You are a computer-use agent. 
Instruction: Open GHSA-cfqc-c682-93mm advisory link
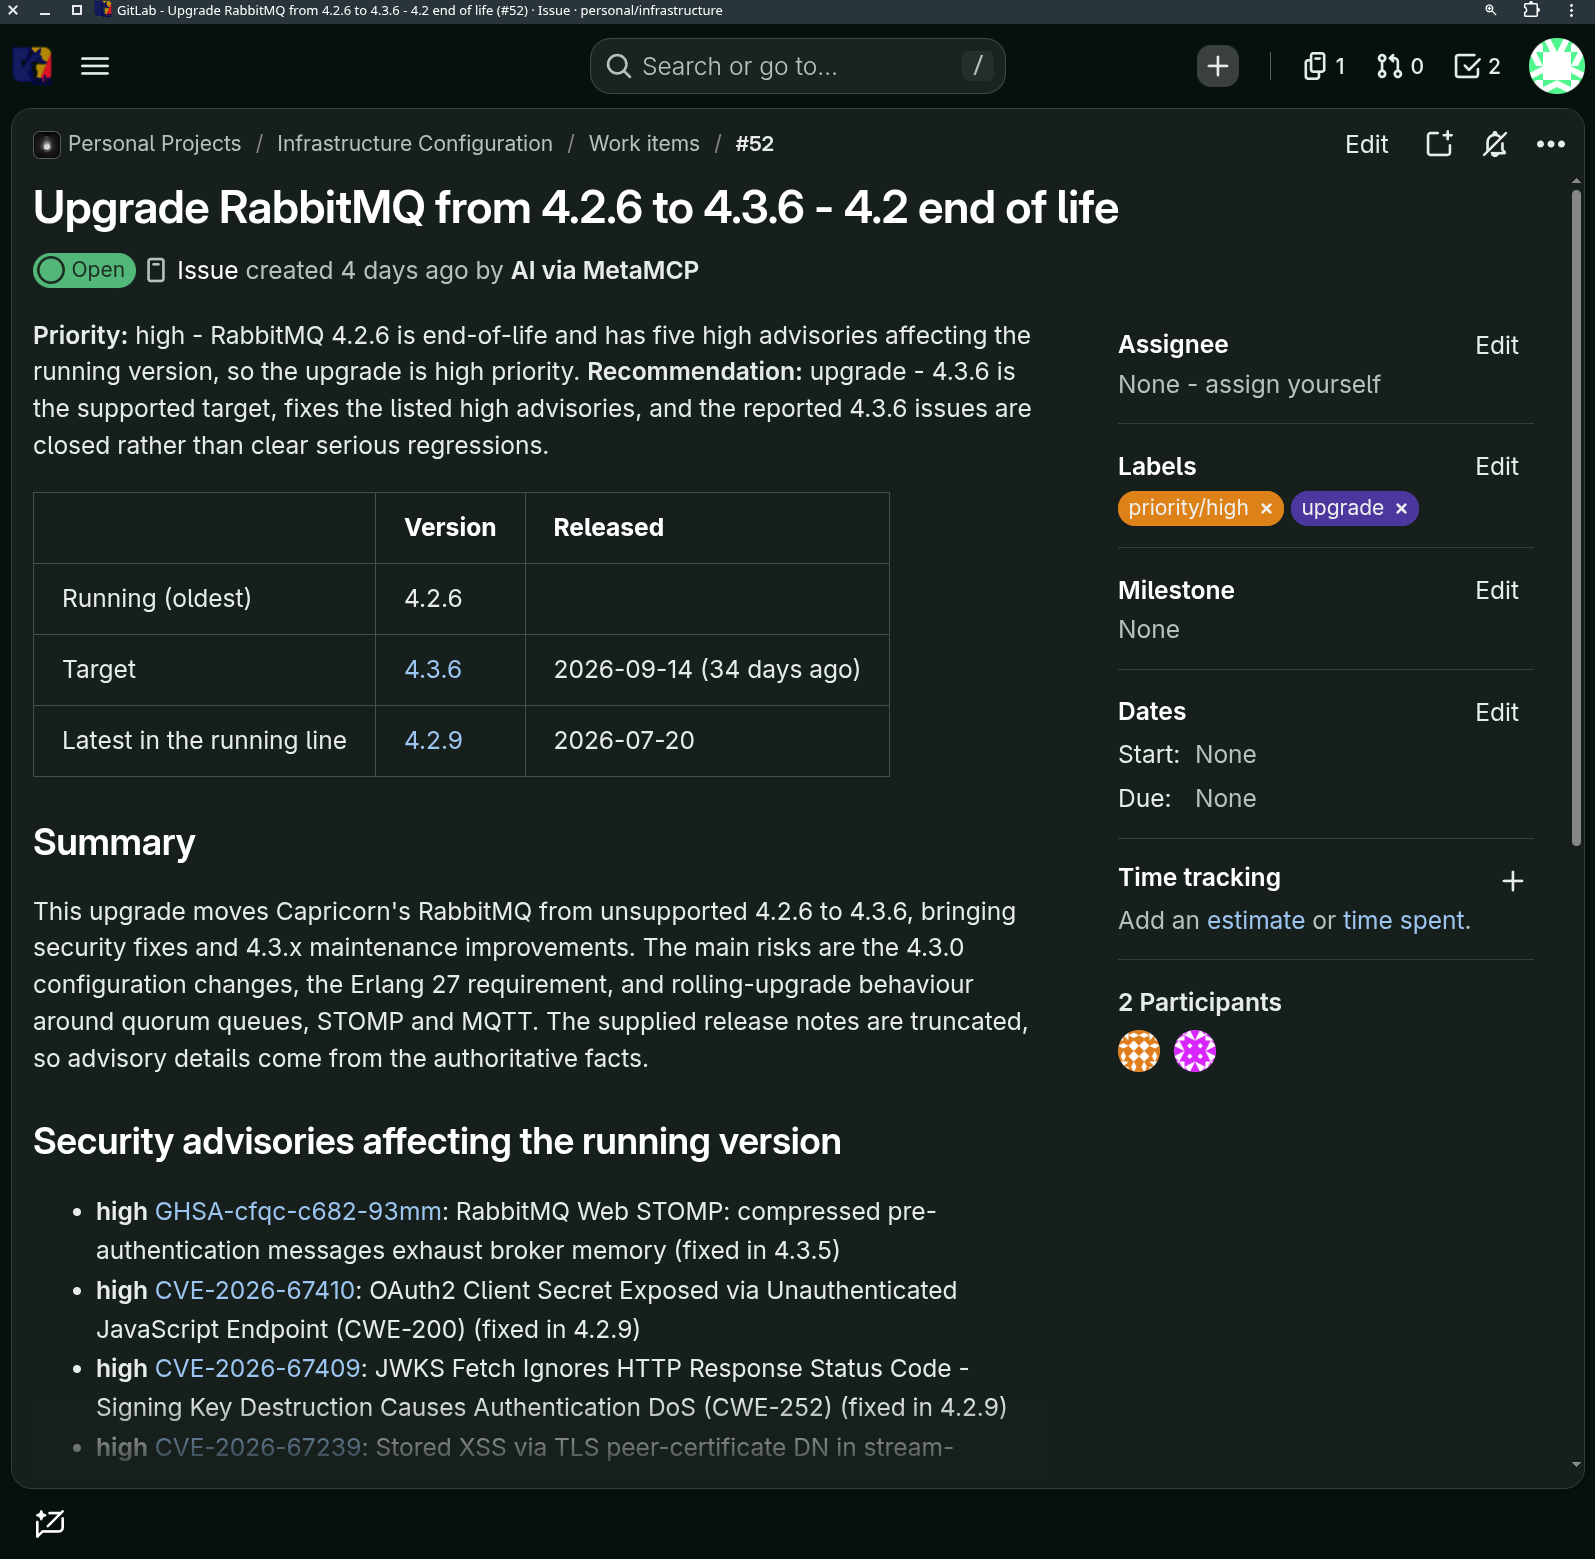(x=298, y=1212)
